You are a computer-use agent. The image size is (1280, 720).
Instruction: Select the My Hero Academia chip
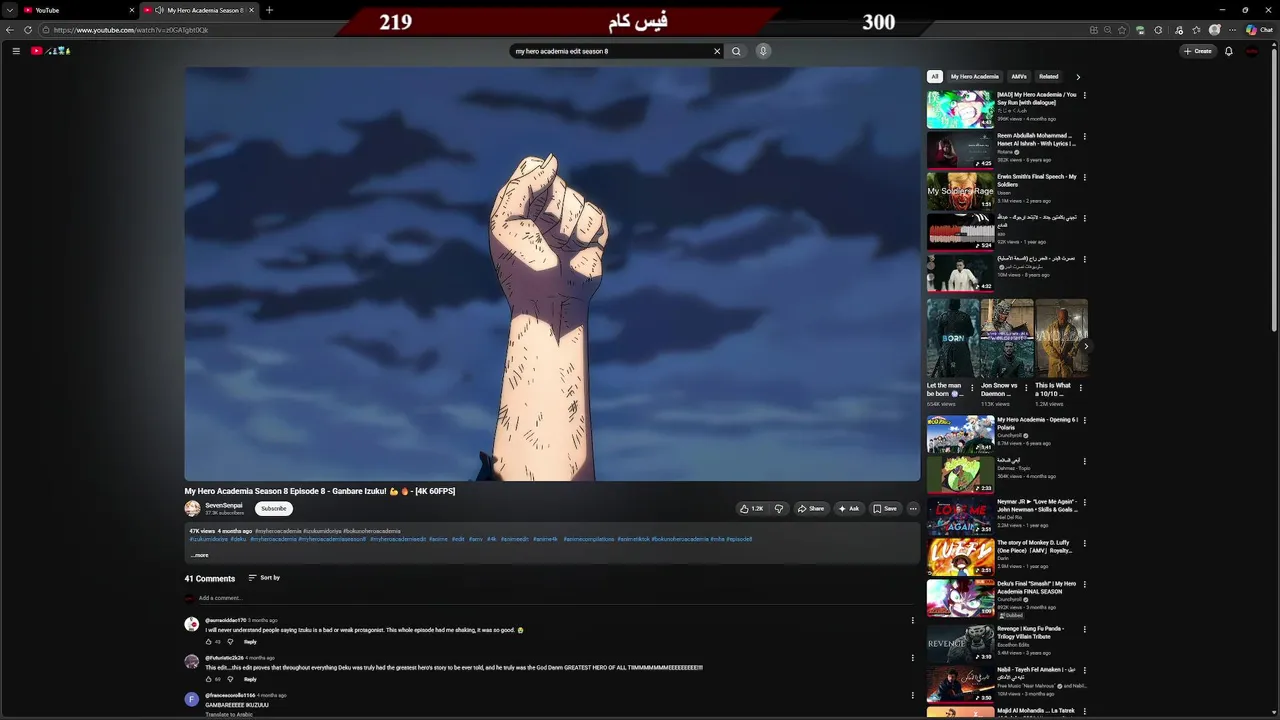pos(974,76)
